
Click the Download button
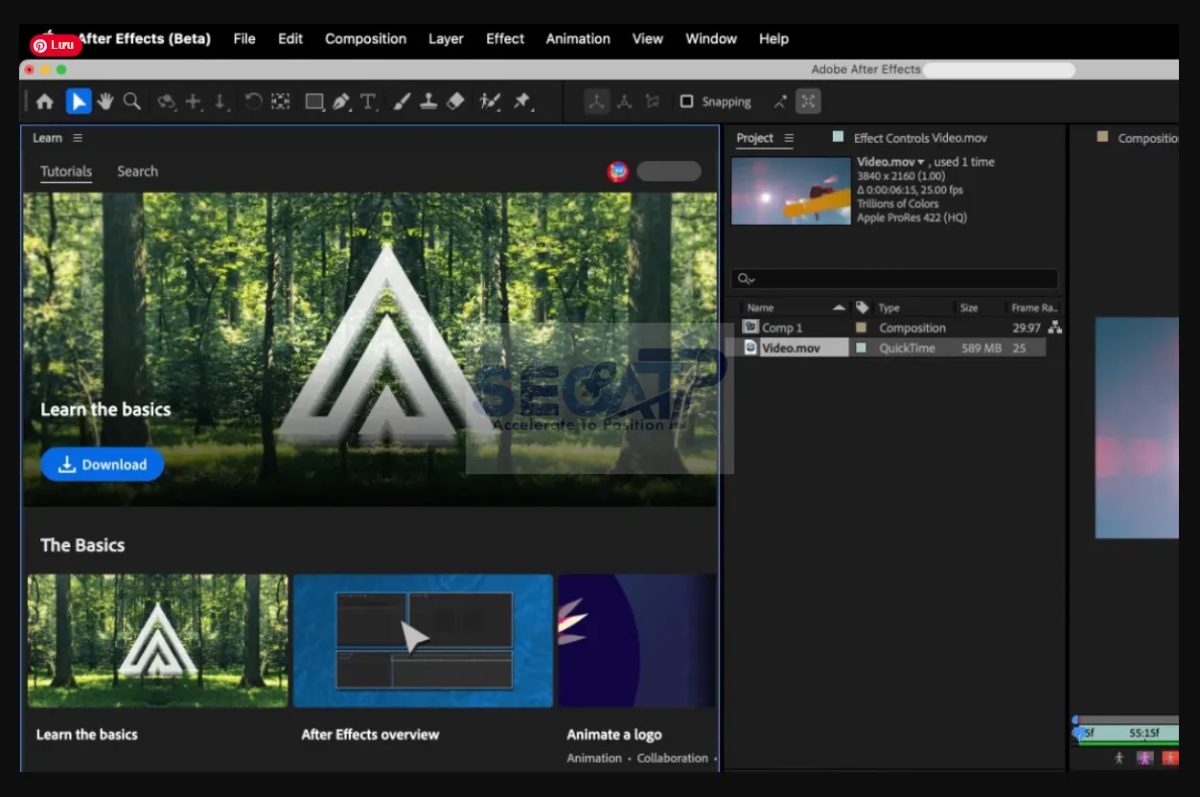(x=102, y=464)
